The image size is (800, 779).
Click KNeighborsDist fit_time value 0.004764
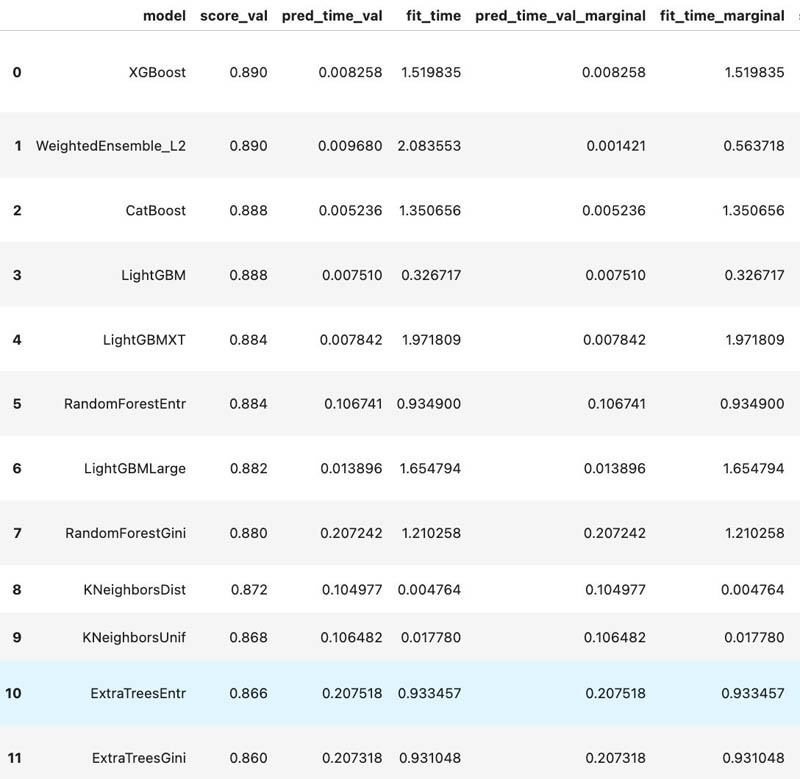(x=430, y=590)
